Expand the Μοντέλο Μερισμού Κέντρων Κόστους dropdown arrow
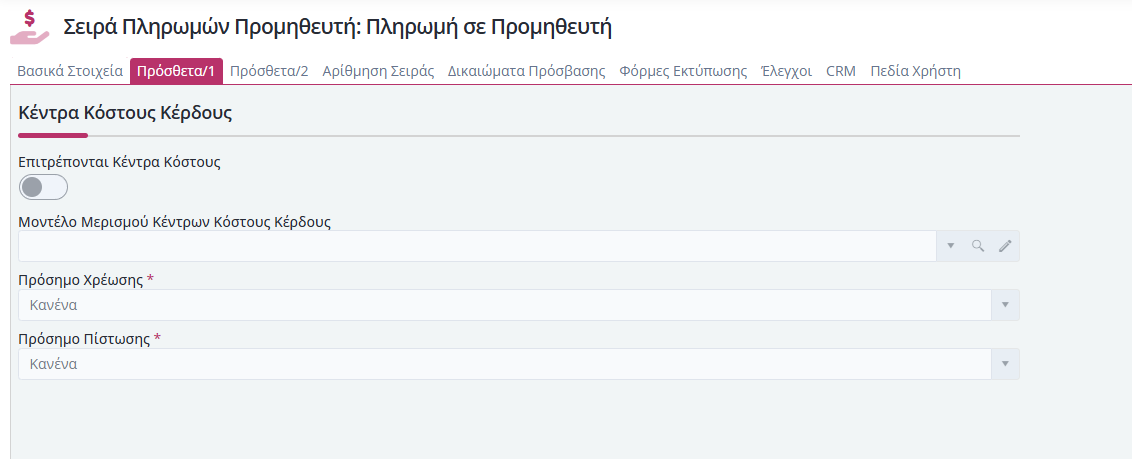1132x459 pixels. click(x=951, y=246)
